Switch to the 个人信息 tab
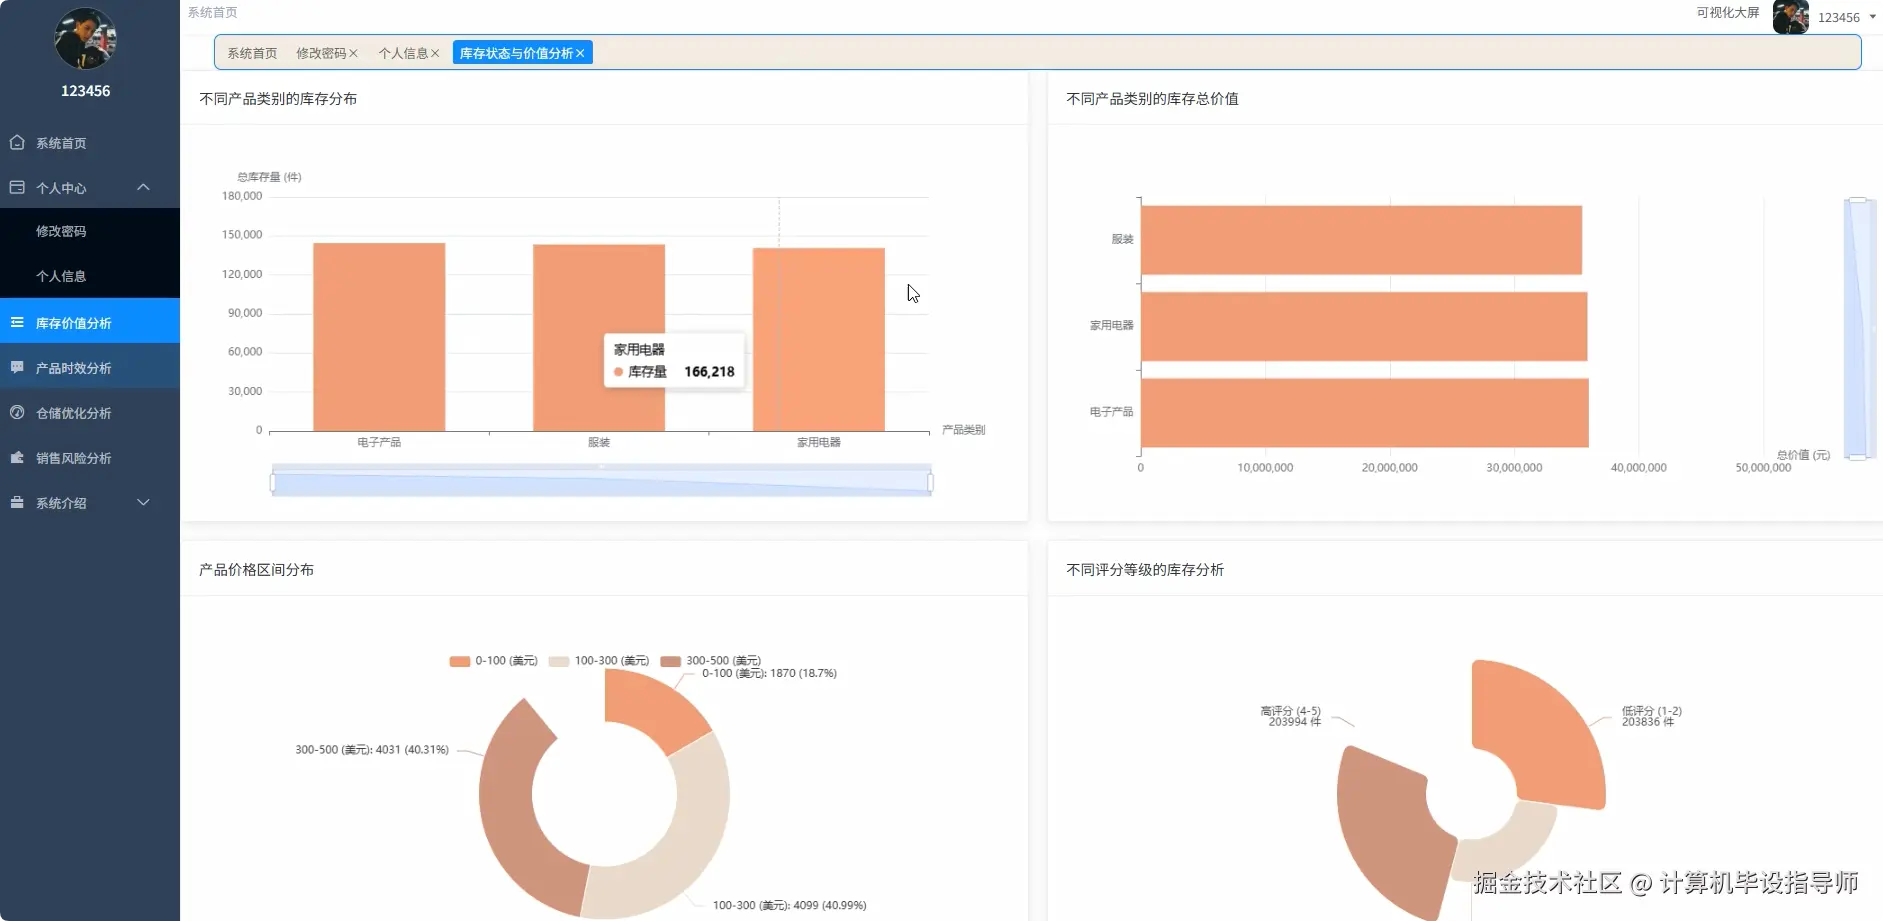 [403, 53]
